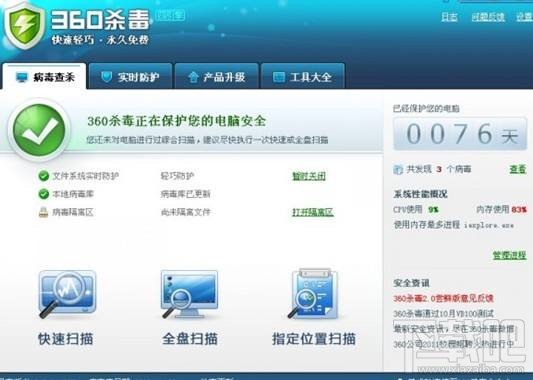Click the text 轻巧防护

pyautogui.click(x=177, y=176)
